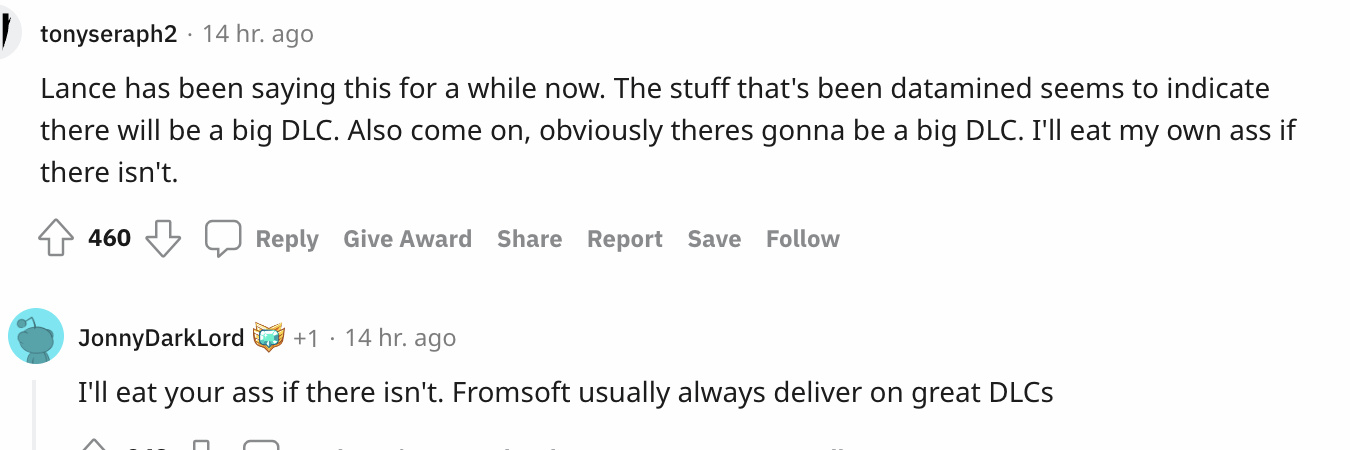This screenshot has height=450, width=1350.
Task: Click the speech bubble reply icon
Action: pyautogui.click(x=223, y=239)
